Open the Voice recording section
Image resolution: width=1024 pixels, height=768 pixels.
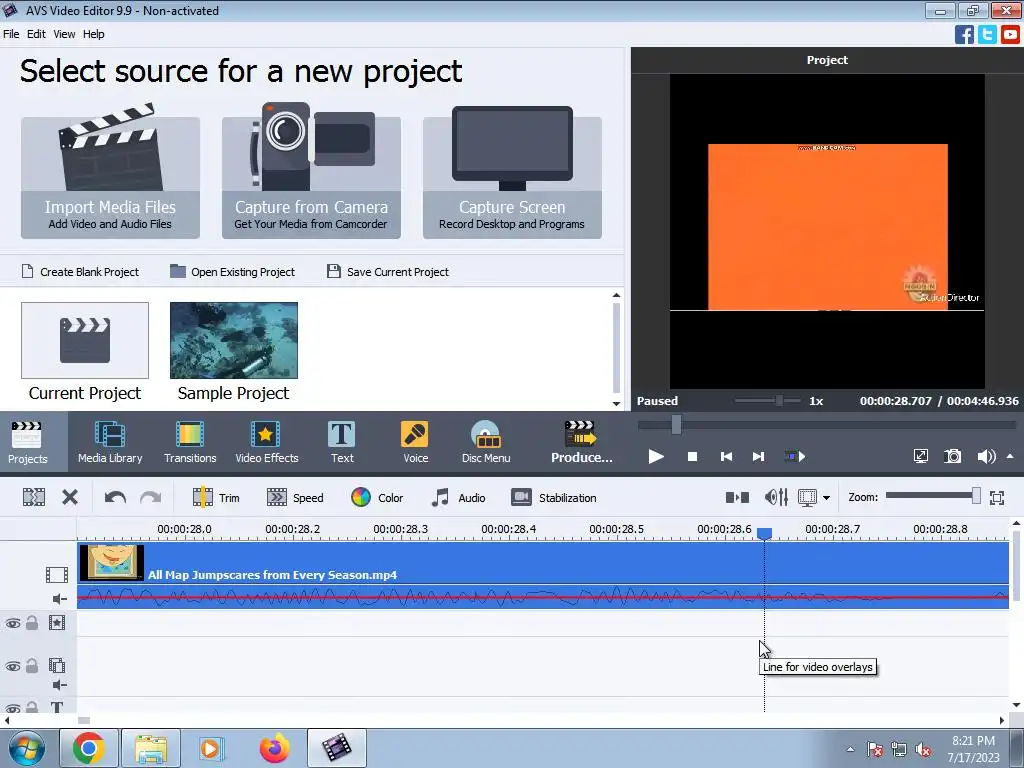[415, 442]
